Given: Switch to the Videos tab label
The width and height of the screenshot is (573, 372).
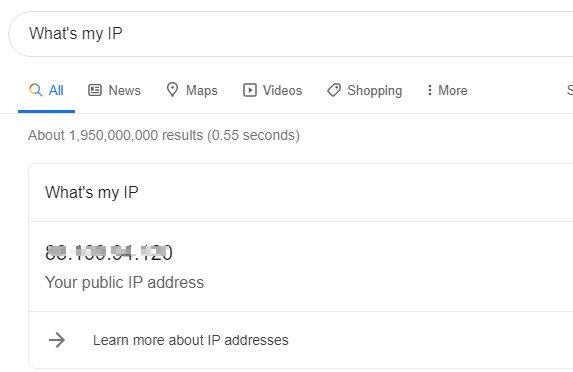Looking at the screenshot, I should coord(282,90).
